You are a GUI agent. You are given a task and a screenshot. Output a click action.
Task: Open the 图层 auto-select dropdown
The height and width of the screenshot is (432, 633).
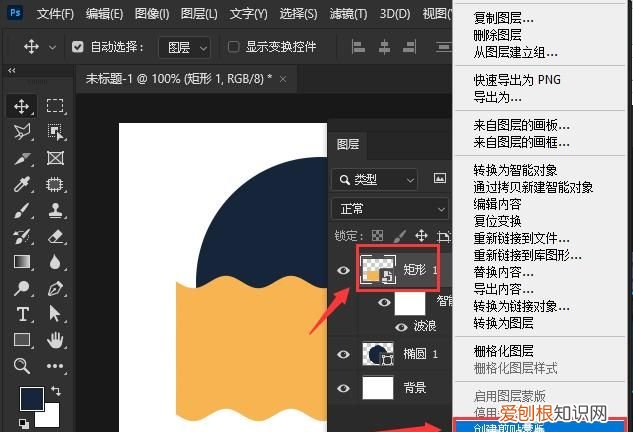(184, 48)
